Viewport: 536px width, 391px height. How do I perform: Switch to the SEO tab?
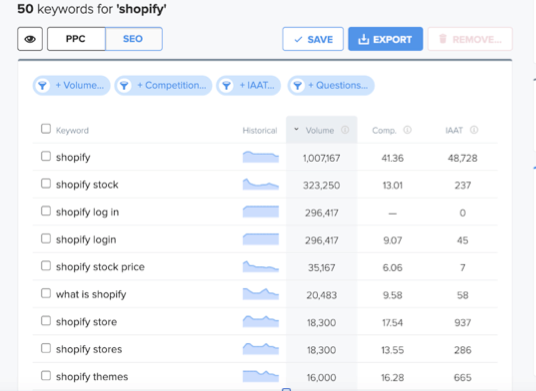click(x=133, y=39)
